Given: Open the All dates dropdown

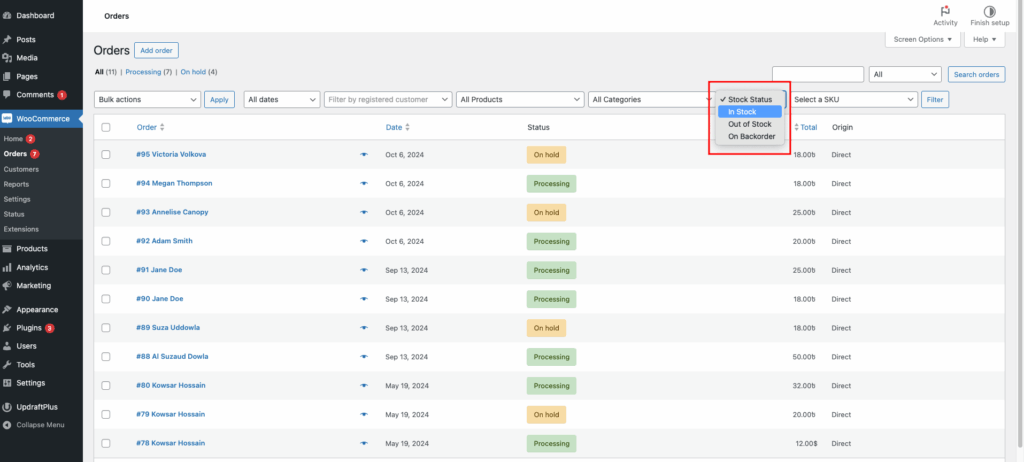Looking at the screenshot, I should (281, 99).
